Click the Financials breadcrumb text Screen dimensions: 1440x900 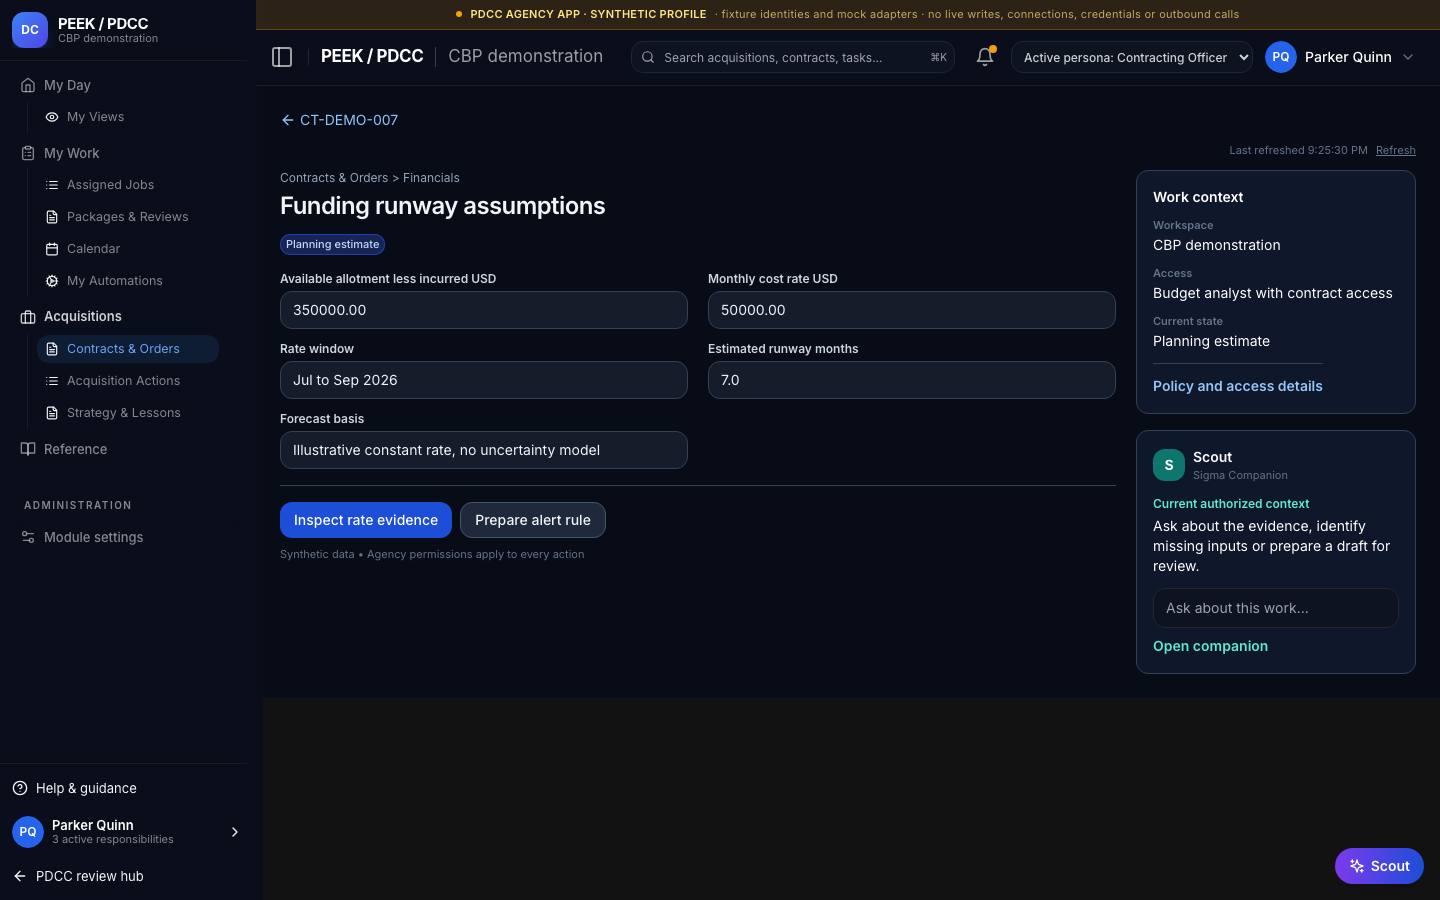point(431,178)
